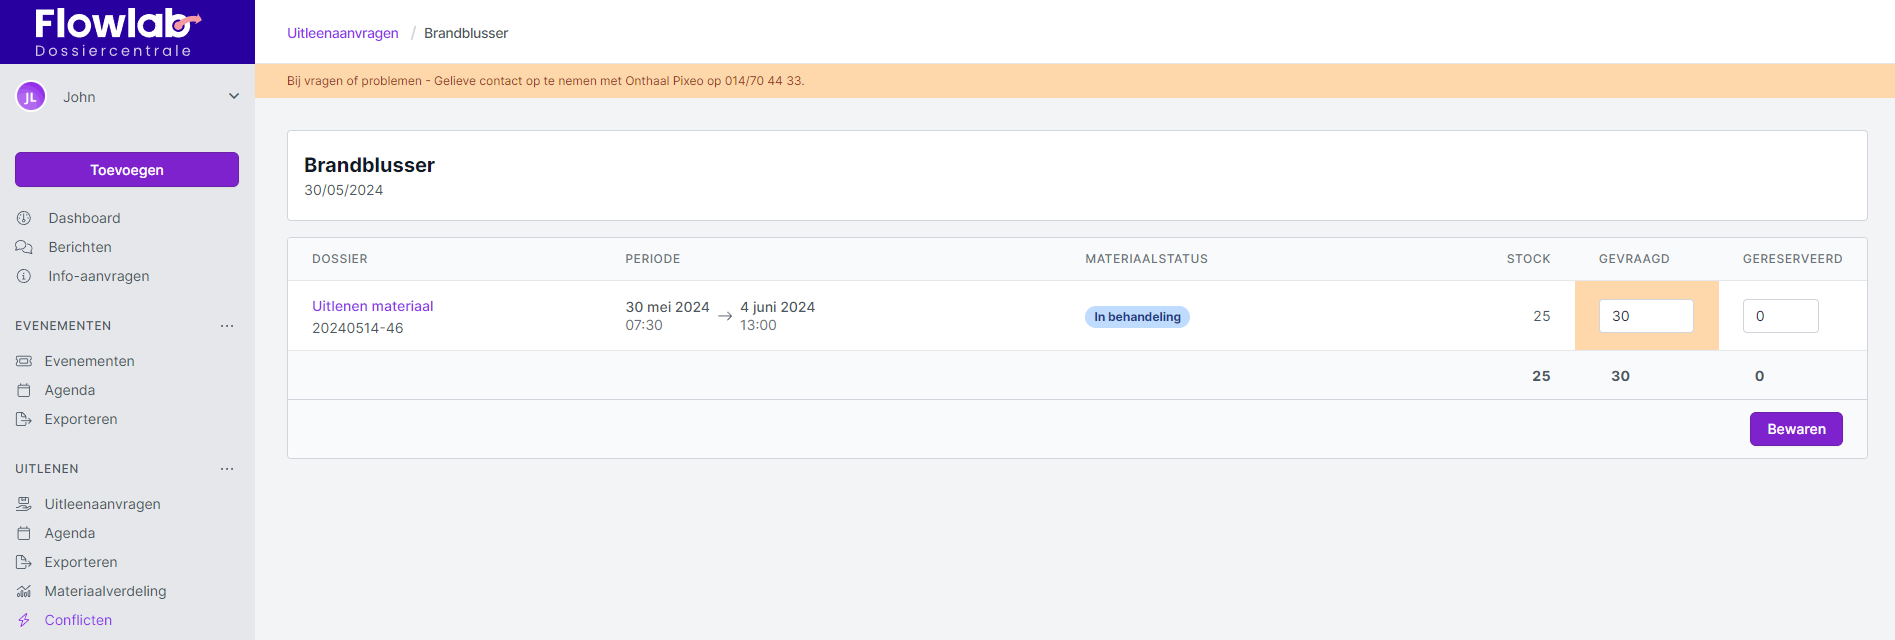Click the Materiaalverdeling chart icon
This screenshot has width=1895, height=640.
(24, 591)
